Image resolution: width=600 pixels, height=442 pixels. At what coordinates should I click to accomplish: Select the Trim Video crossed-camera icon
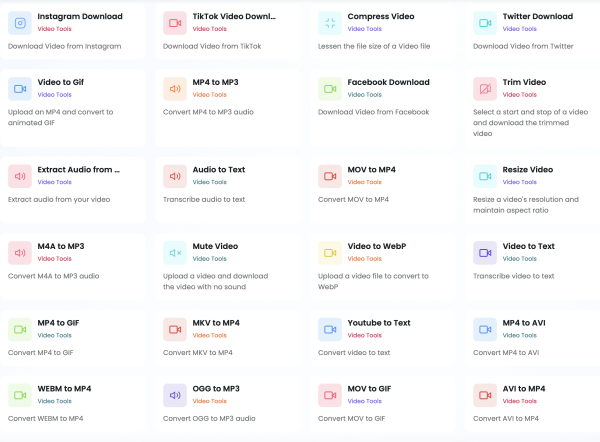tap(485, 89)
